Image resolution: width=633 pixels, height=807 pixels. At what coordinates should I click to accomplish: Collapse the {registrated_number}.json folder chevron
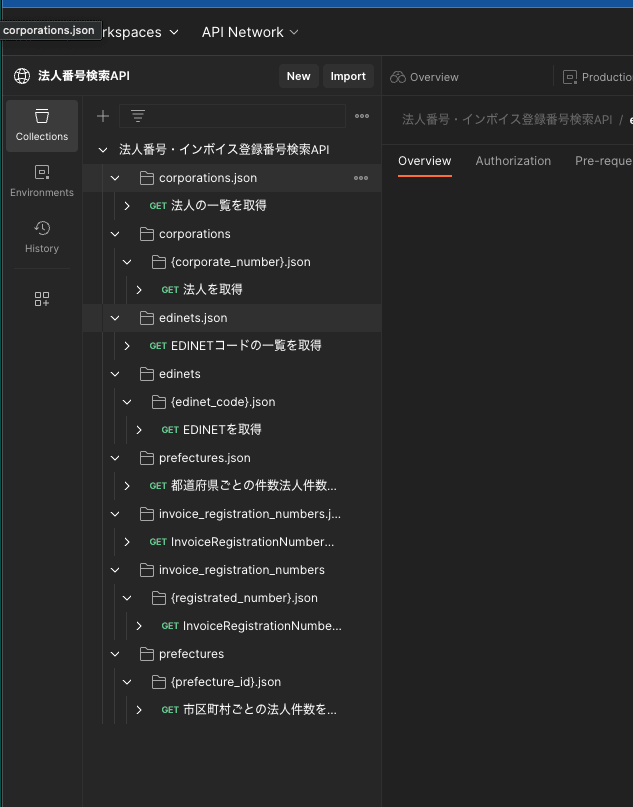click(x=127, y=598)
